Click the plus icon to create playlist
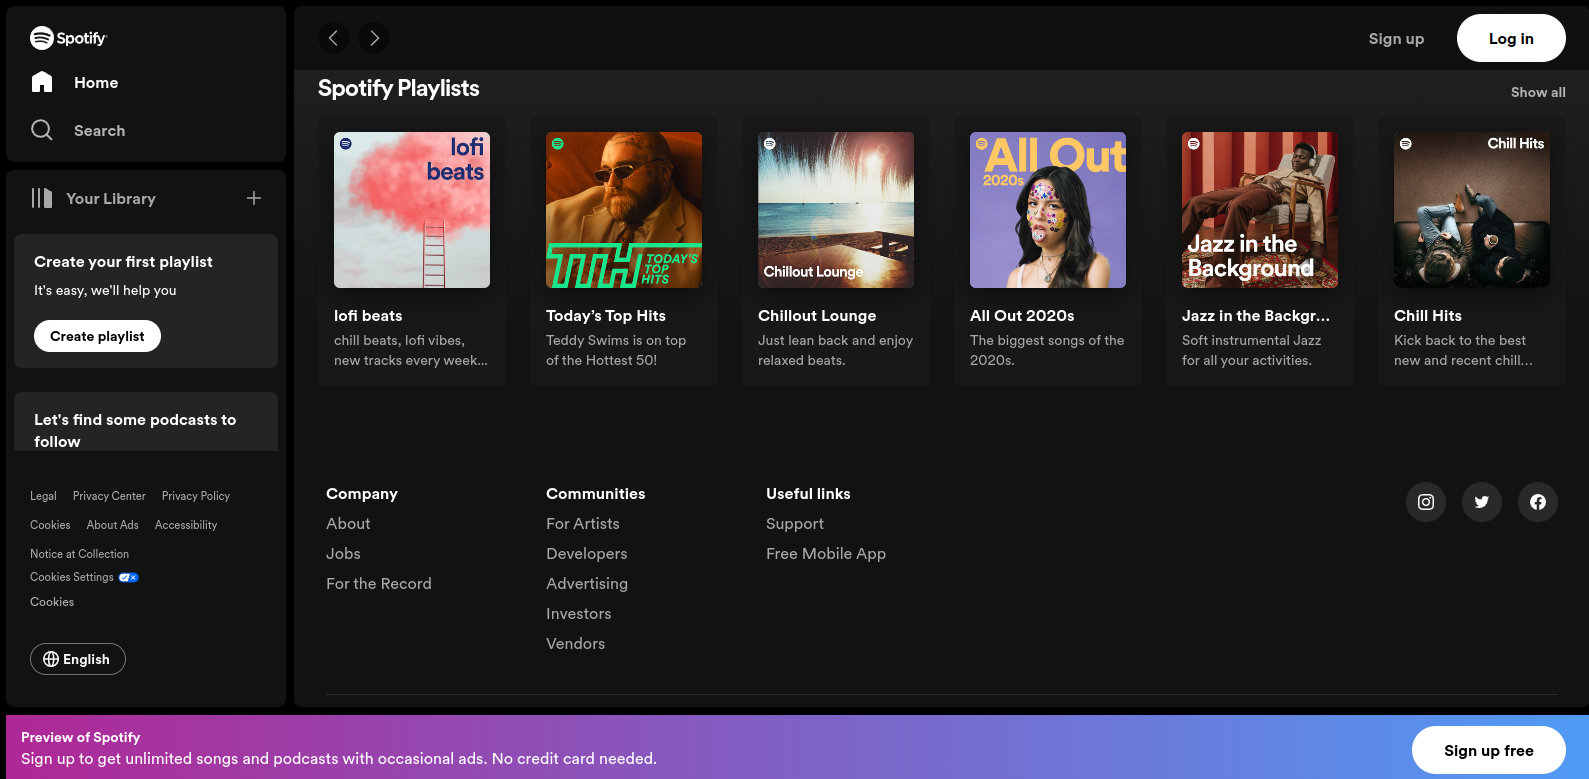The height and width of the screenshot is (779, 1589). tap(254, 198)
